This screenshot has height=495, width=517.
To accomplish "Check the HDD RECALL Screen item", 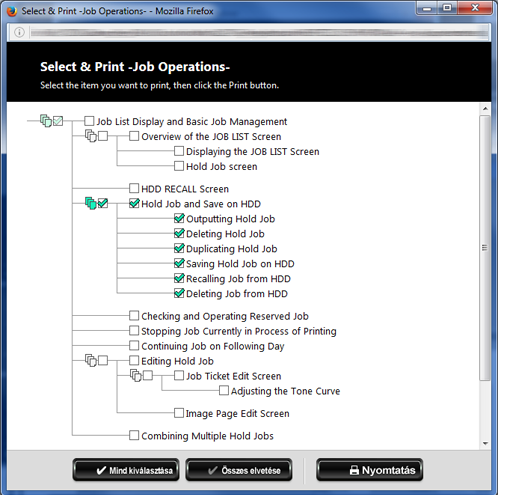I will [x=134, y=188].
